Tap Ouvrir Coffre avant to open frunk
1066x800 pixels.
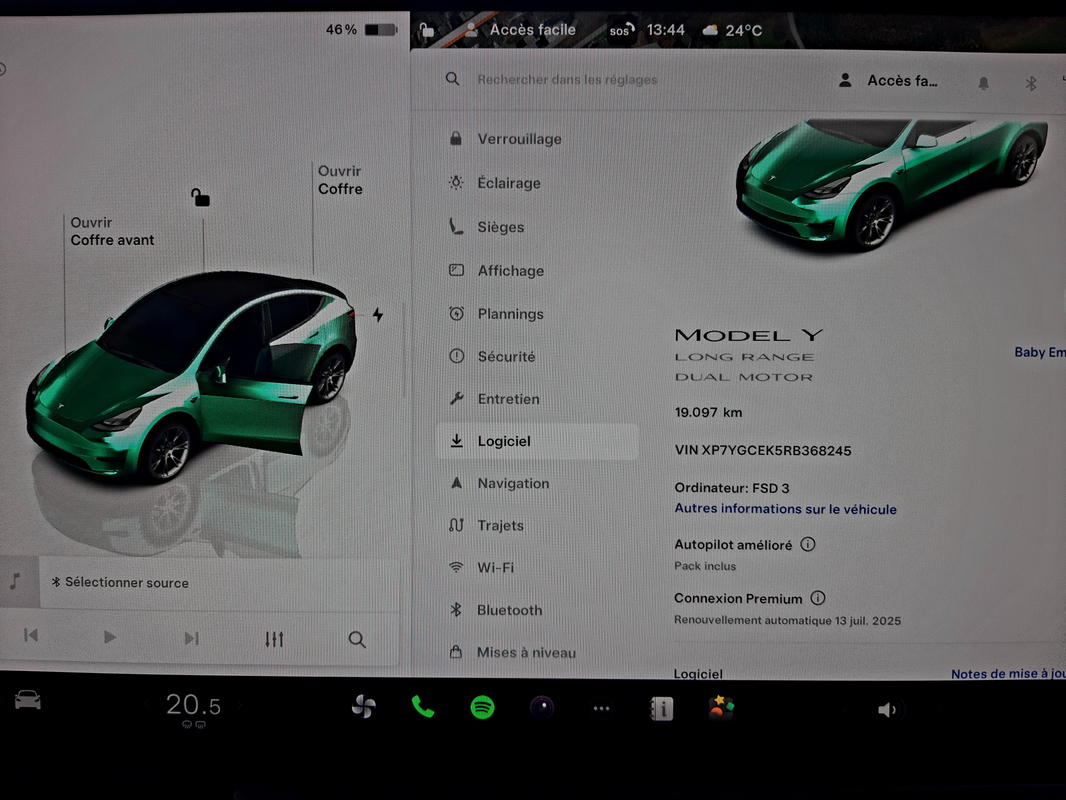(112, 231)
